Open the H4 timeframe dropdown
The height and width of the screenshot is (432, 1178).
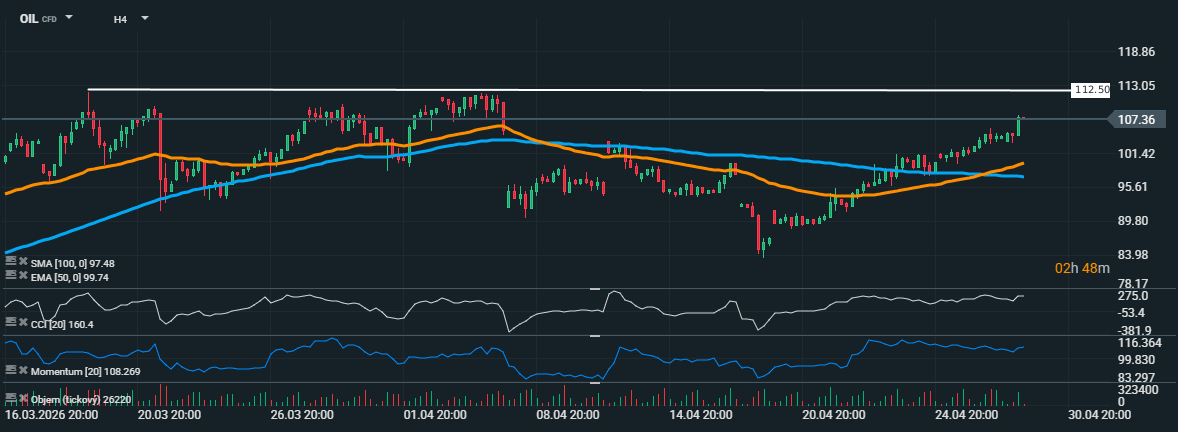tap(145, 18)
